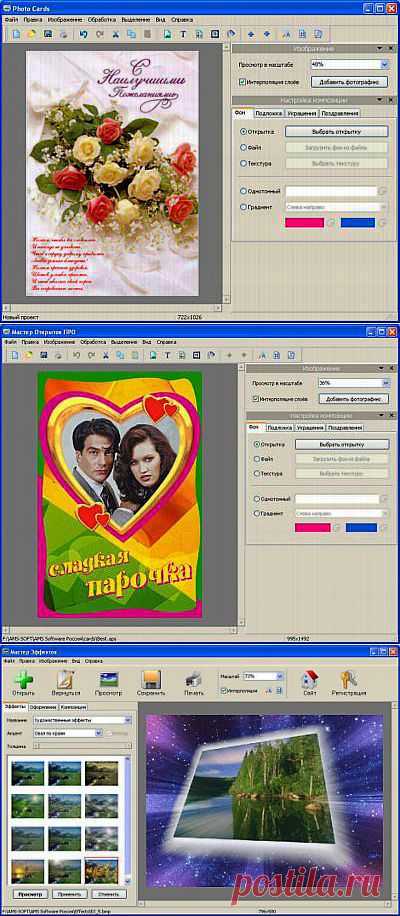The width and height of the screenshot is (400, 916).
Task: Open the Сайт house icon in Мастер Эффектов
Action: coord(309,679)
